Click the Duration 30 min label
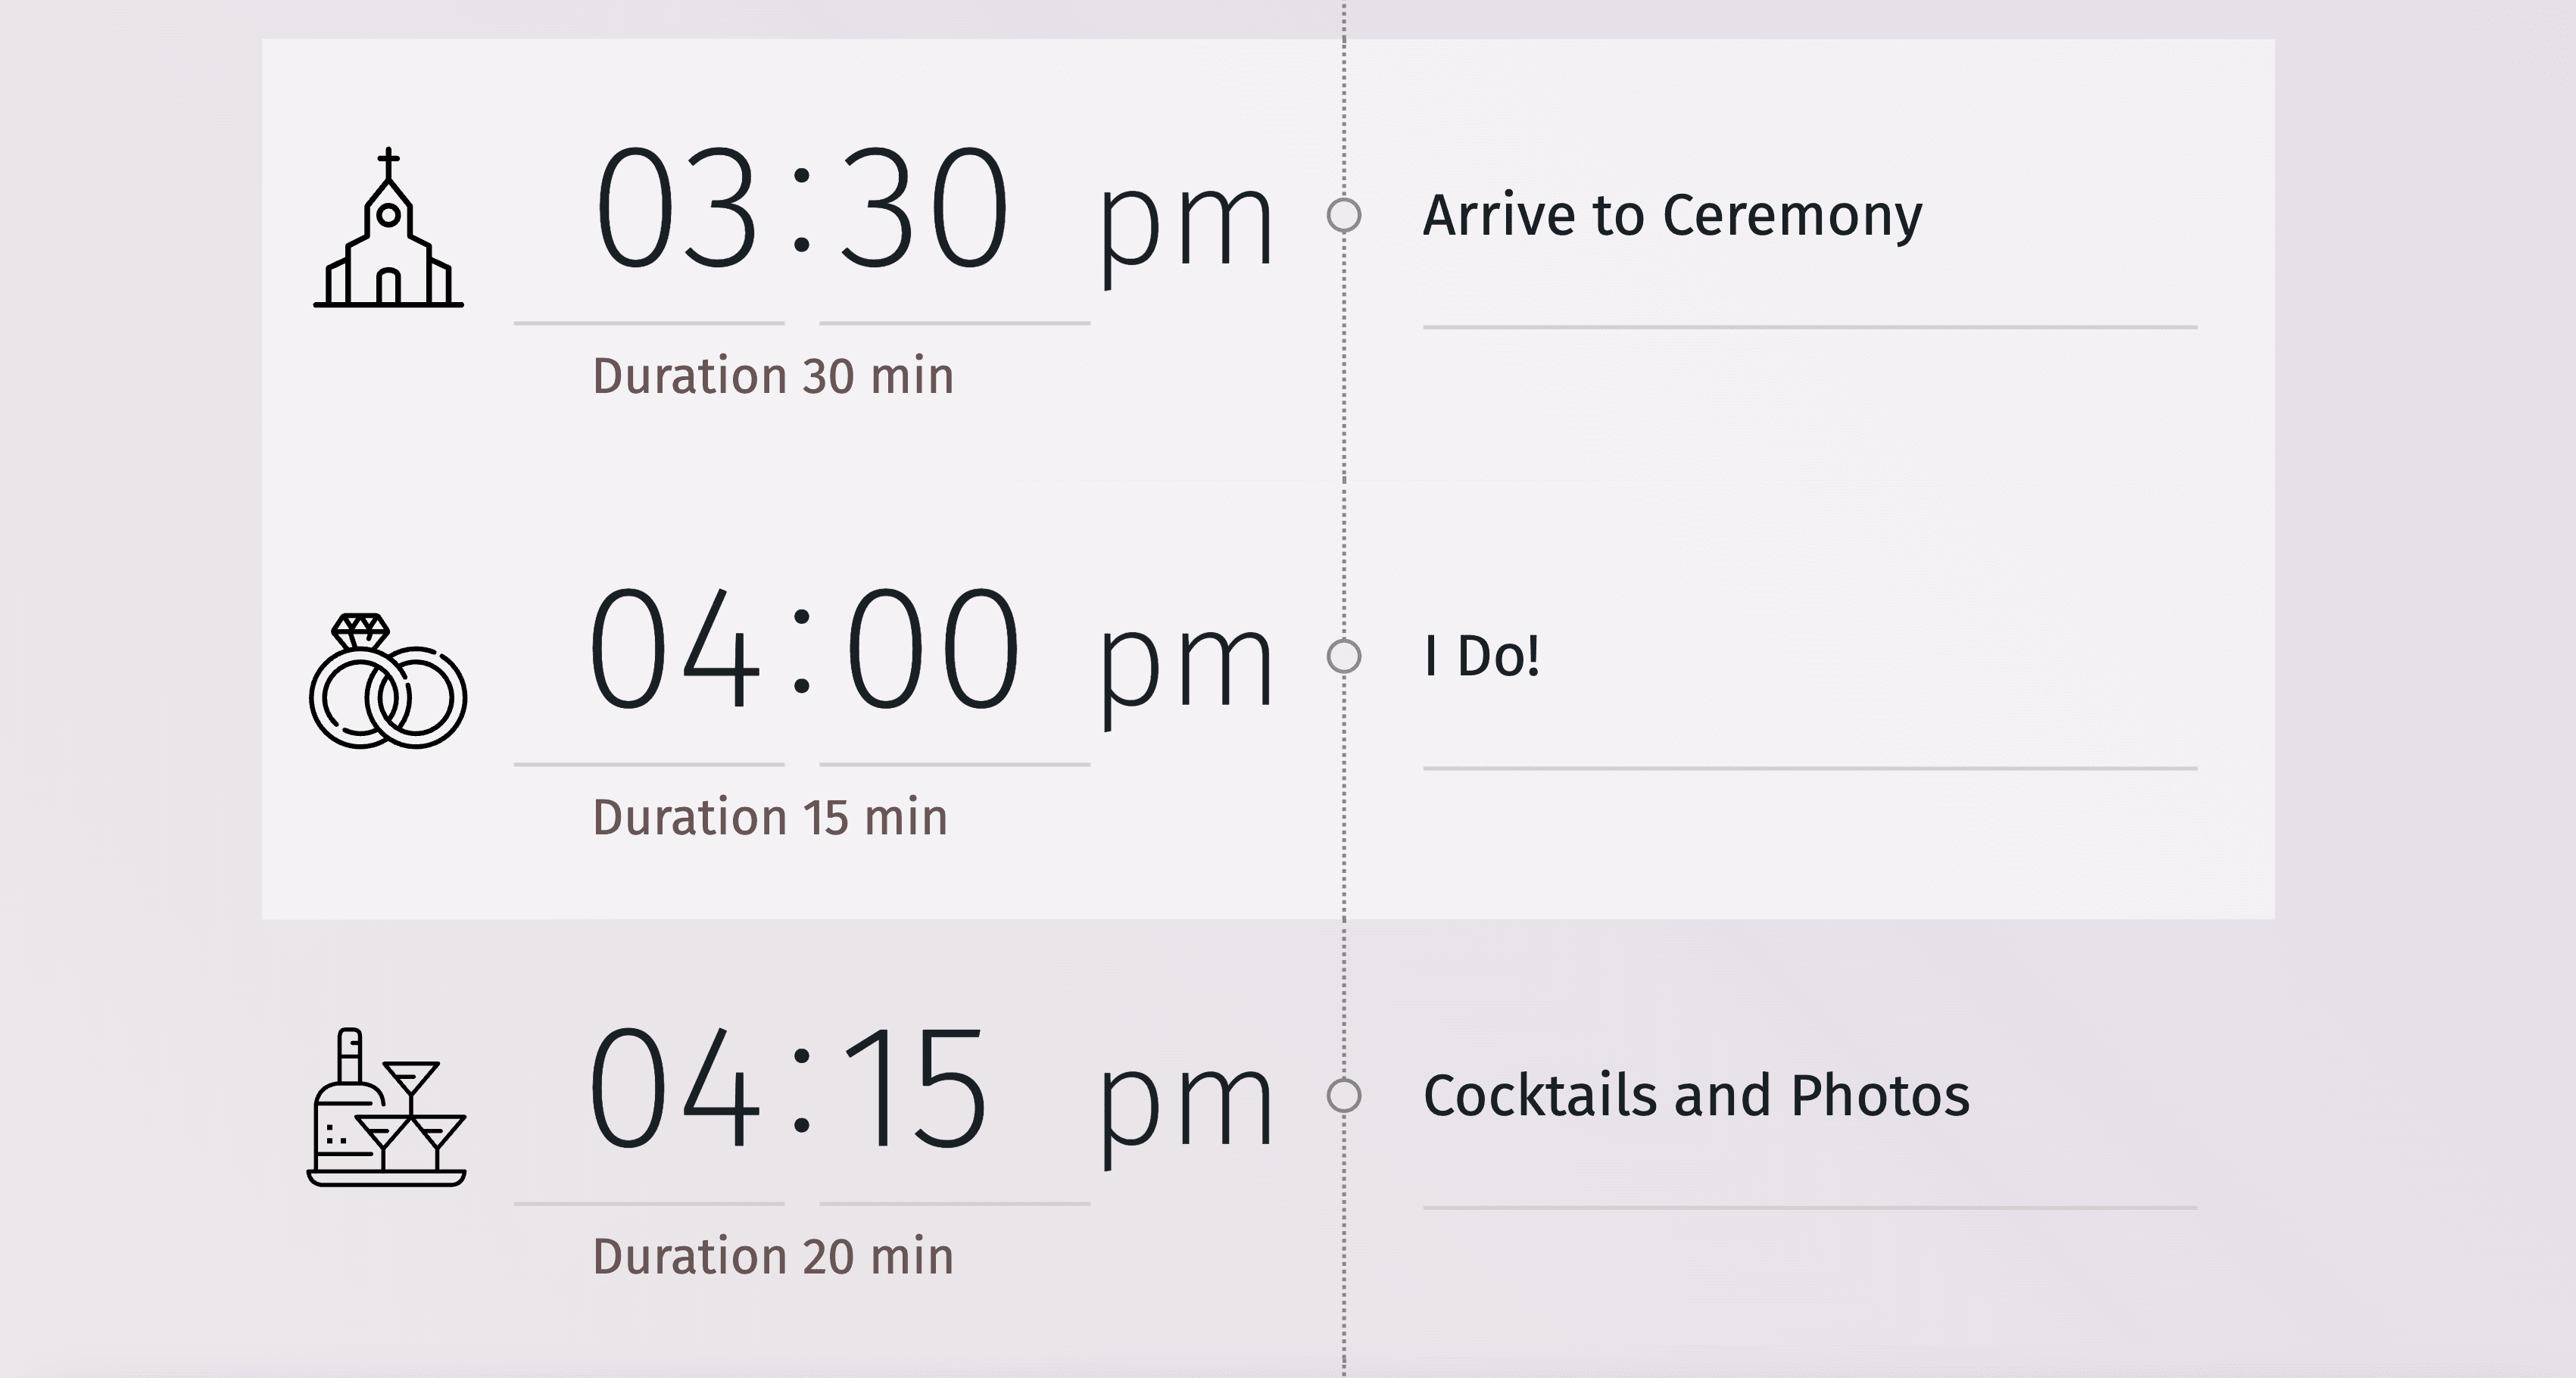Viewport: 2576px width, 1378px height. (773, 376)
